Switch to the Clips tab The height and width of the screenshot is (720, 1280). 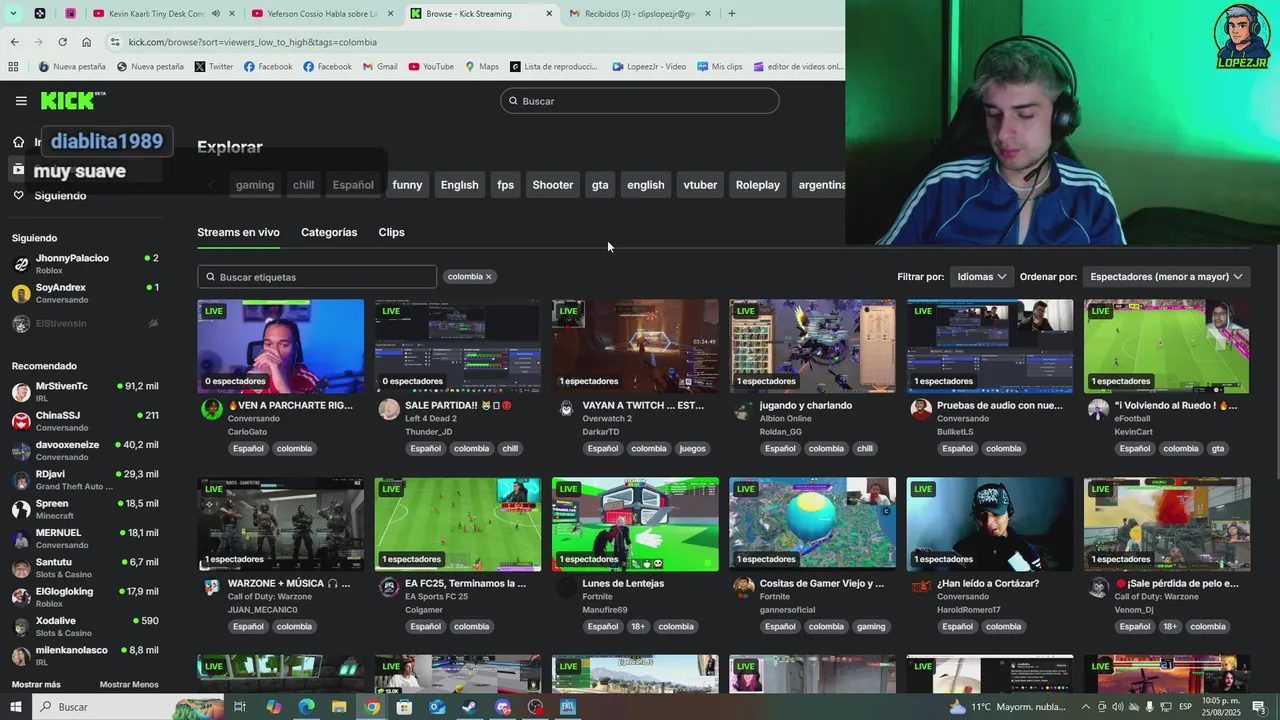click(x=391, y=232)
